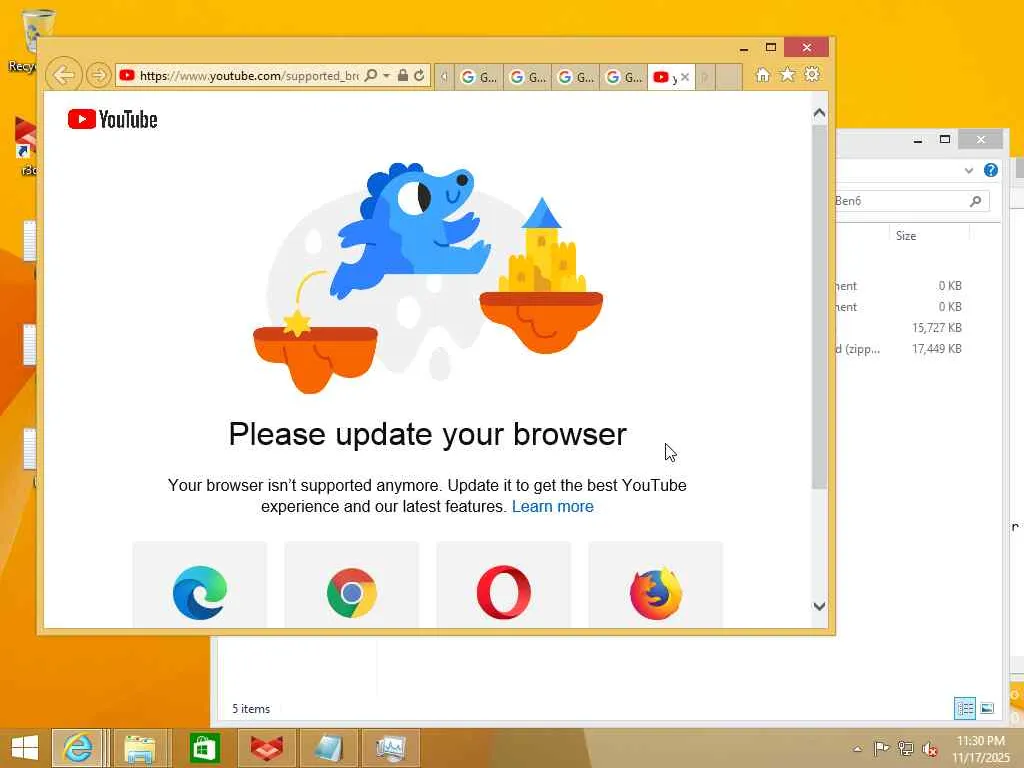
Task: Switch File Explorer to details view icon
Action: [x=965, y=709]
